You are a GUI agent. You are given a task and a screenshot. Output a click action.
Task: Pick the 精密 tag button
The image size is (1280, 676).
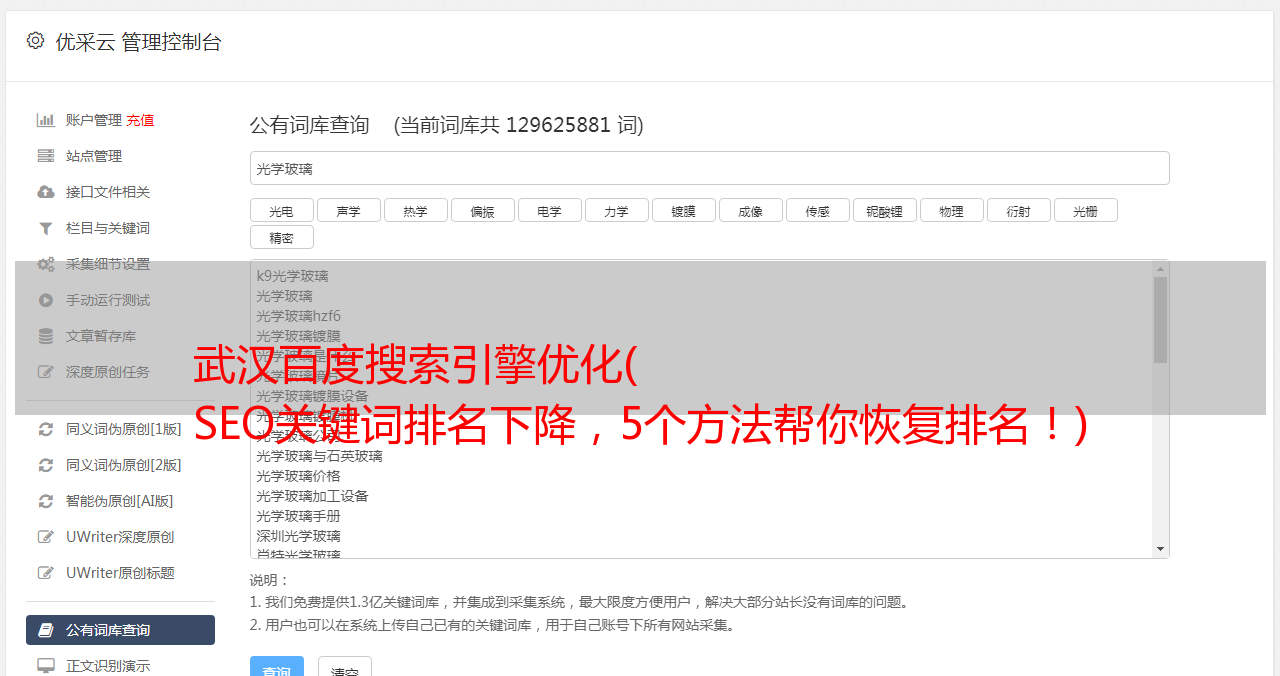point(281,237)
